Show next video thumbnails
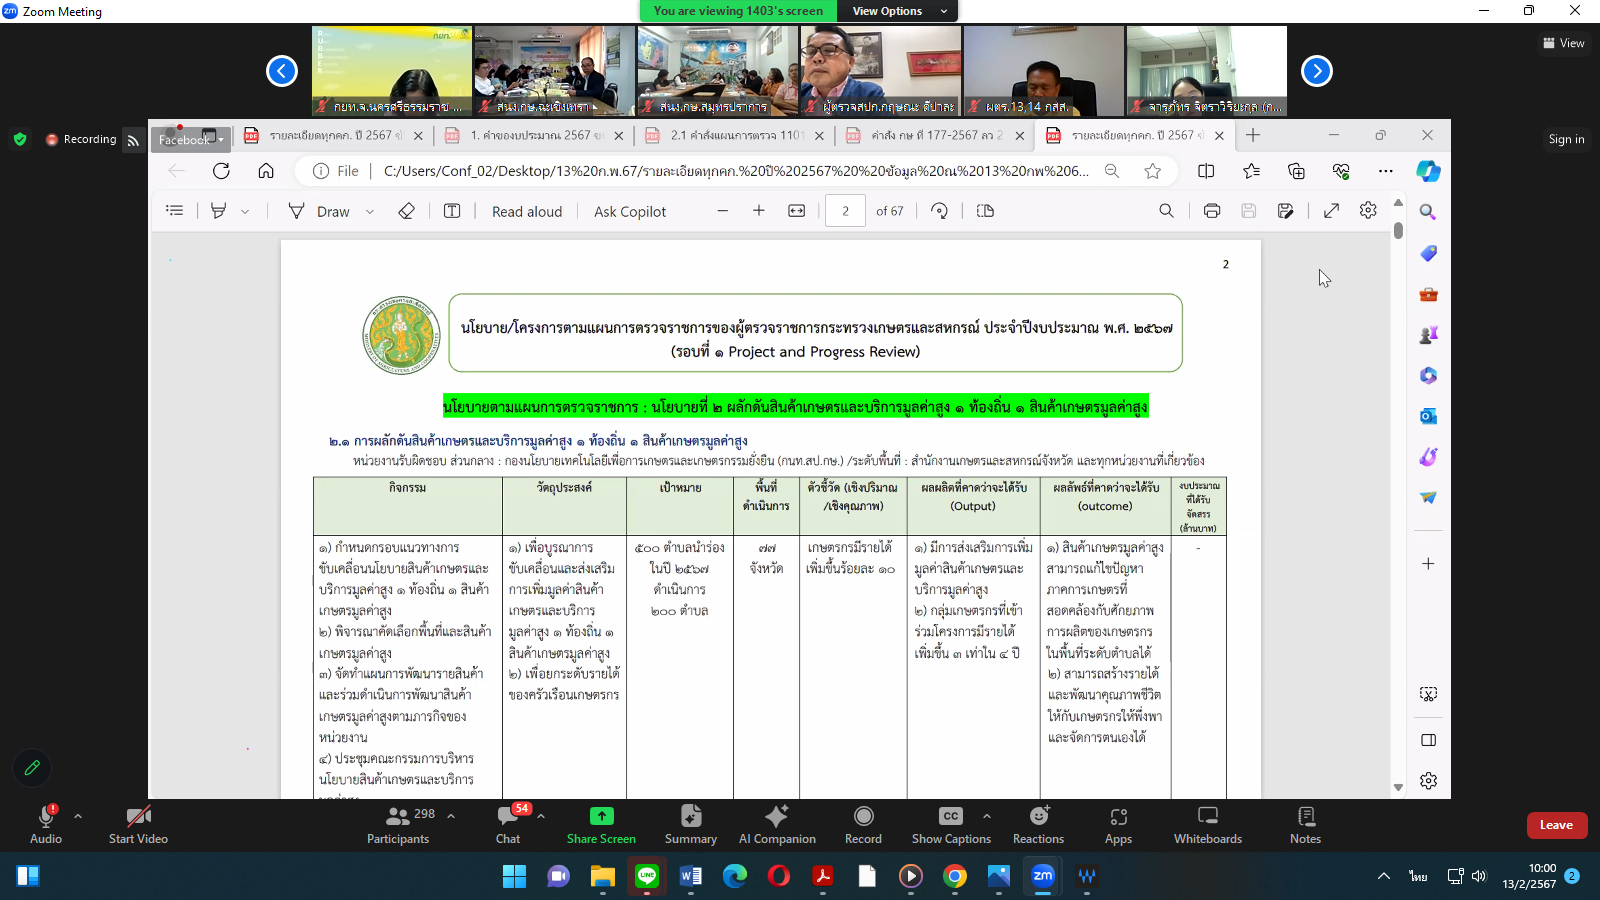 [x=1317, y=71]
